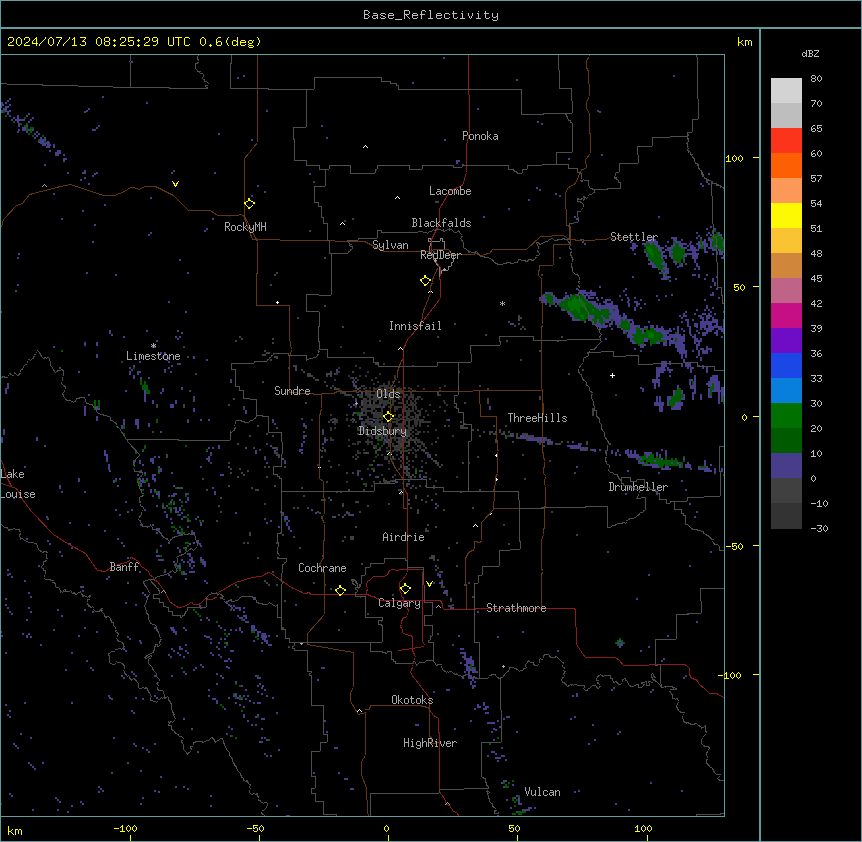Select the magenta swatch between 42 and 39 dBZ

click(786, 315)
